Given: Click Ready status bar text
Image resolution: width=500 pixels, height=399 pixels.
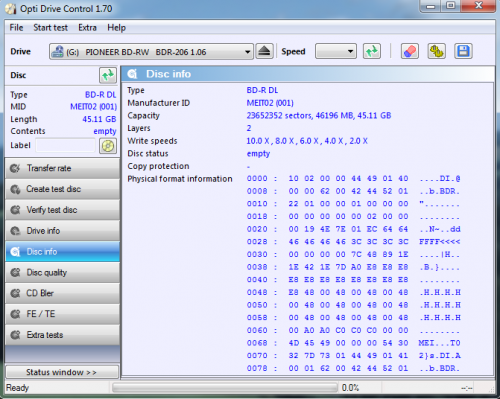Looking at the screenshot, I should 17,388.
